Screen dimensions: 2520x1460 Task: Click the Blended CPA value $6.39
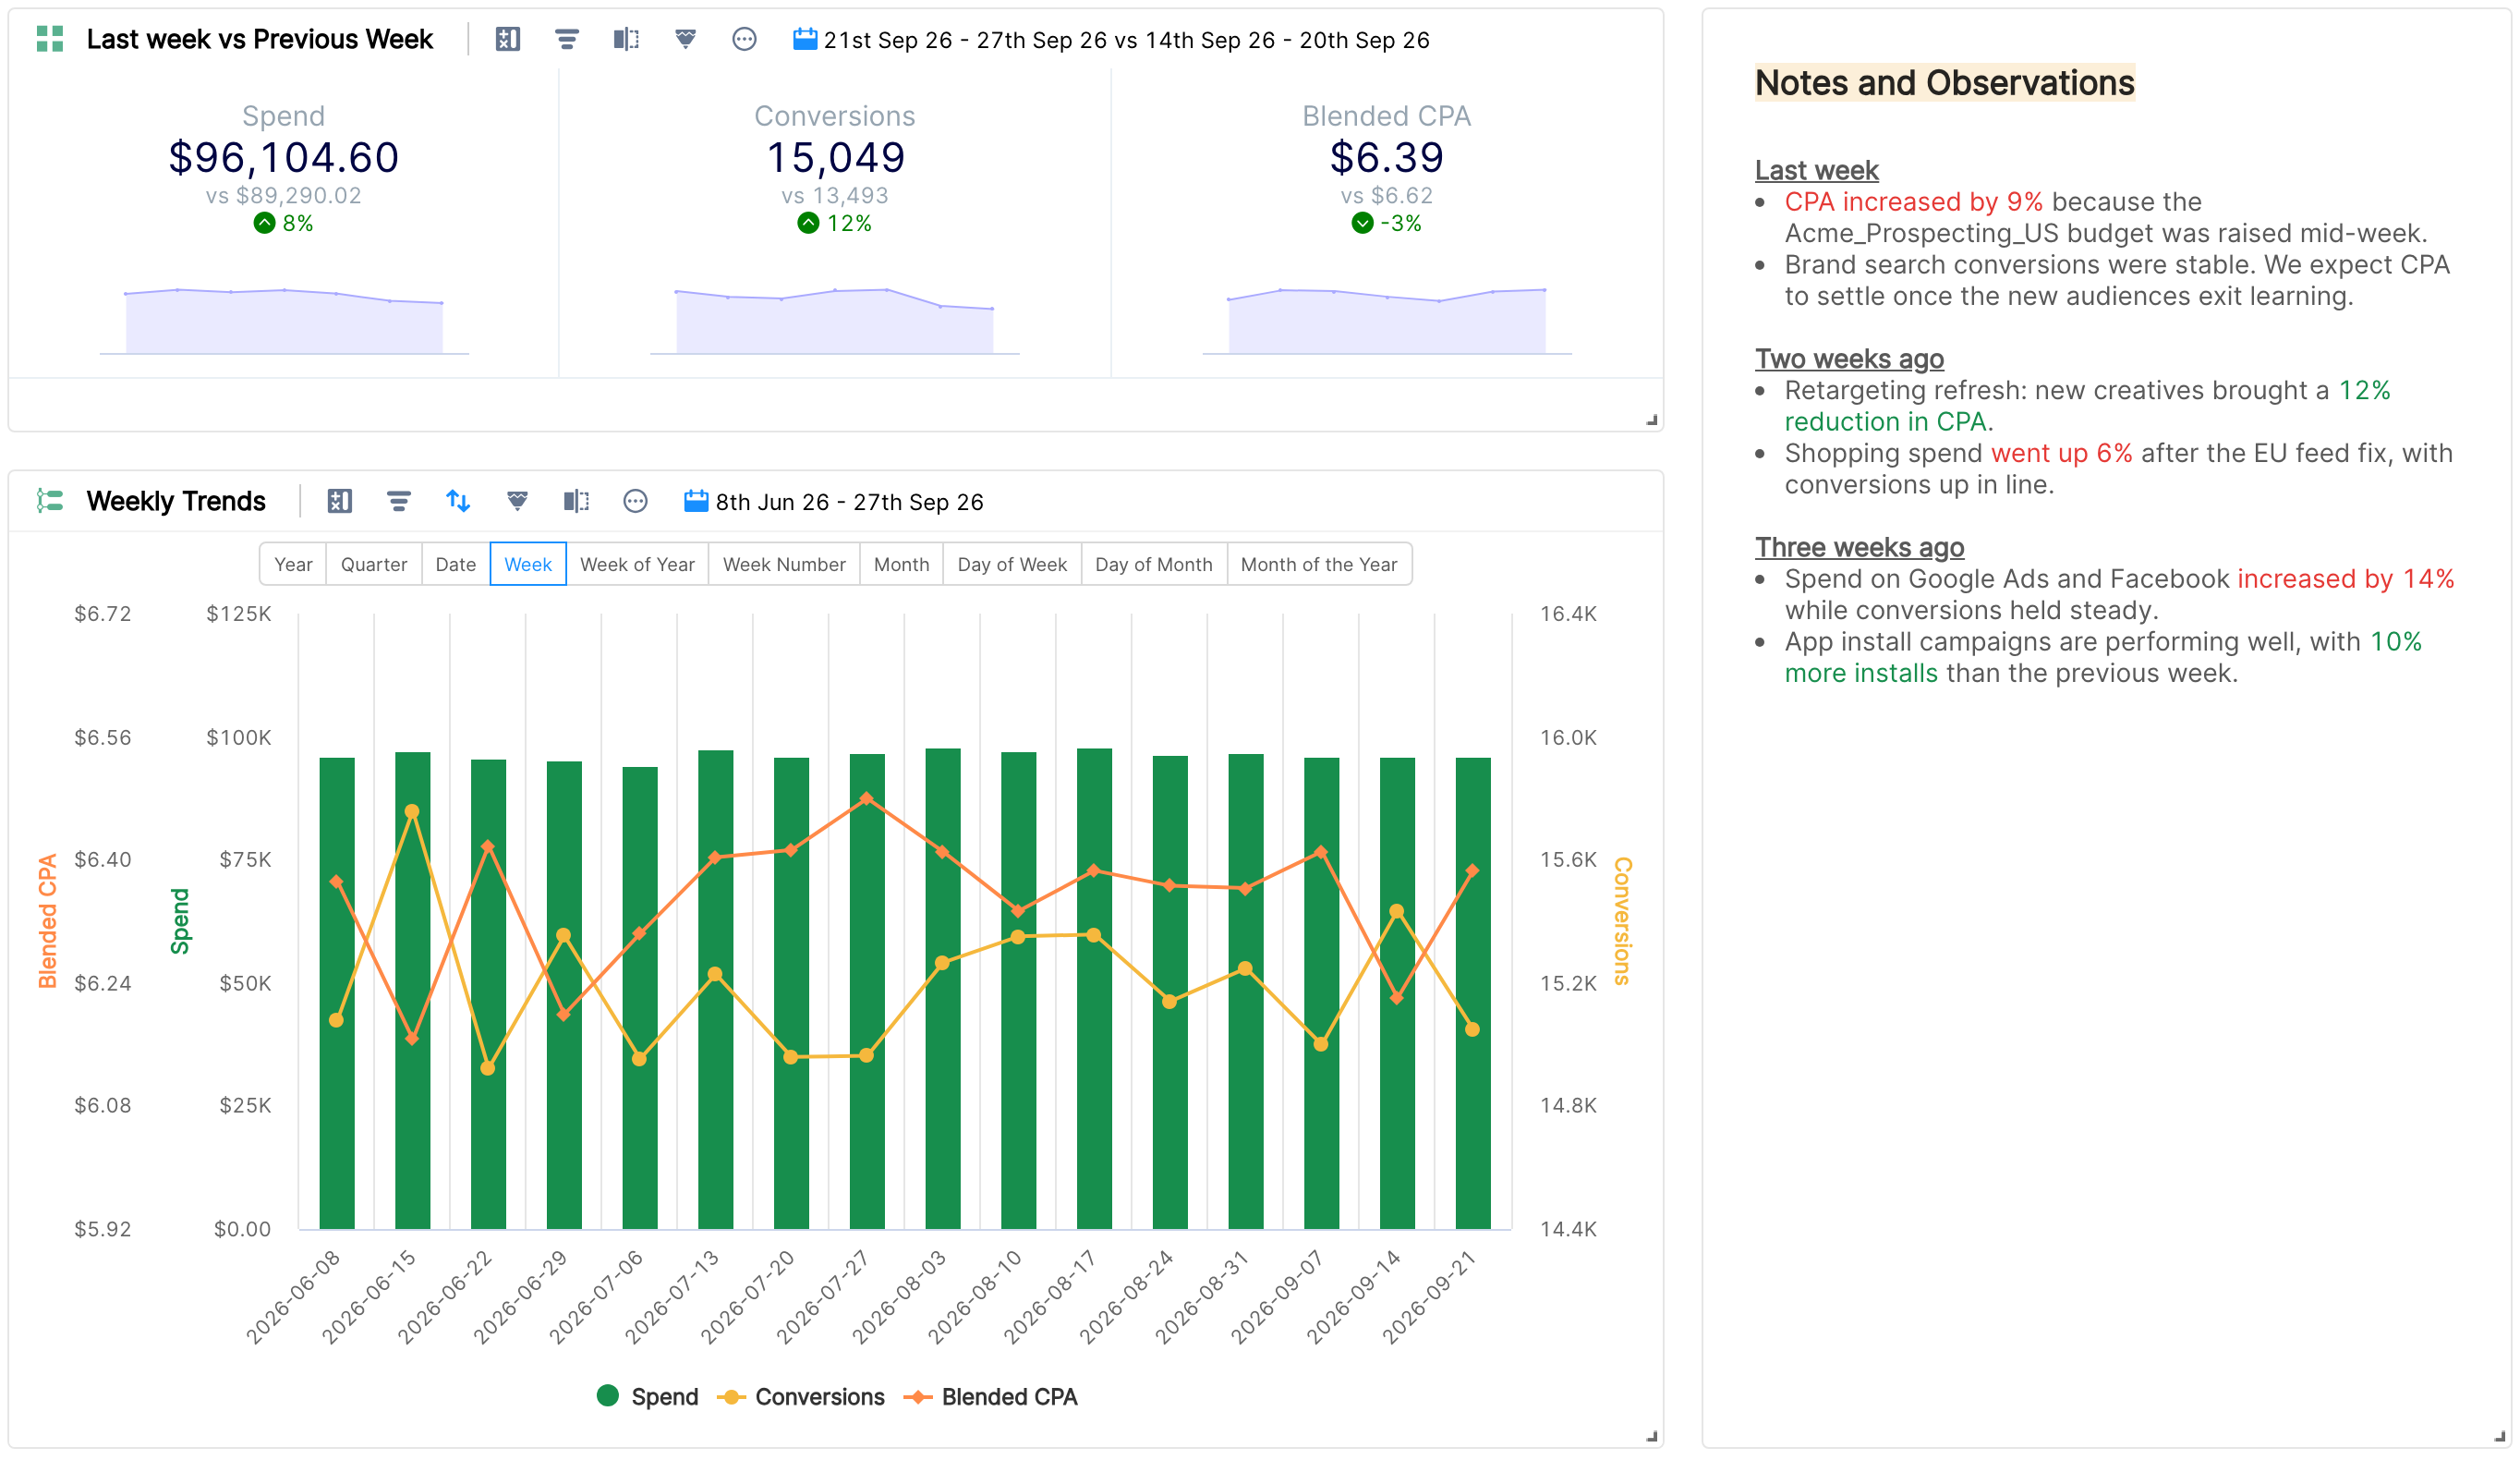point(1386,157)
